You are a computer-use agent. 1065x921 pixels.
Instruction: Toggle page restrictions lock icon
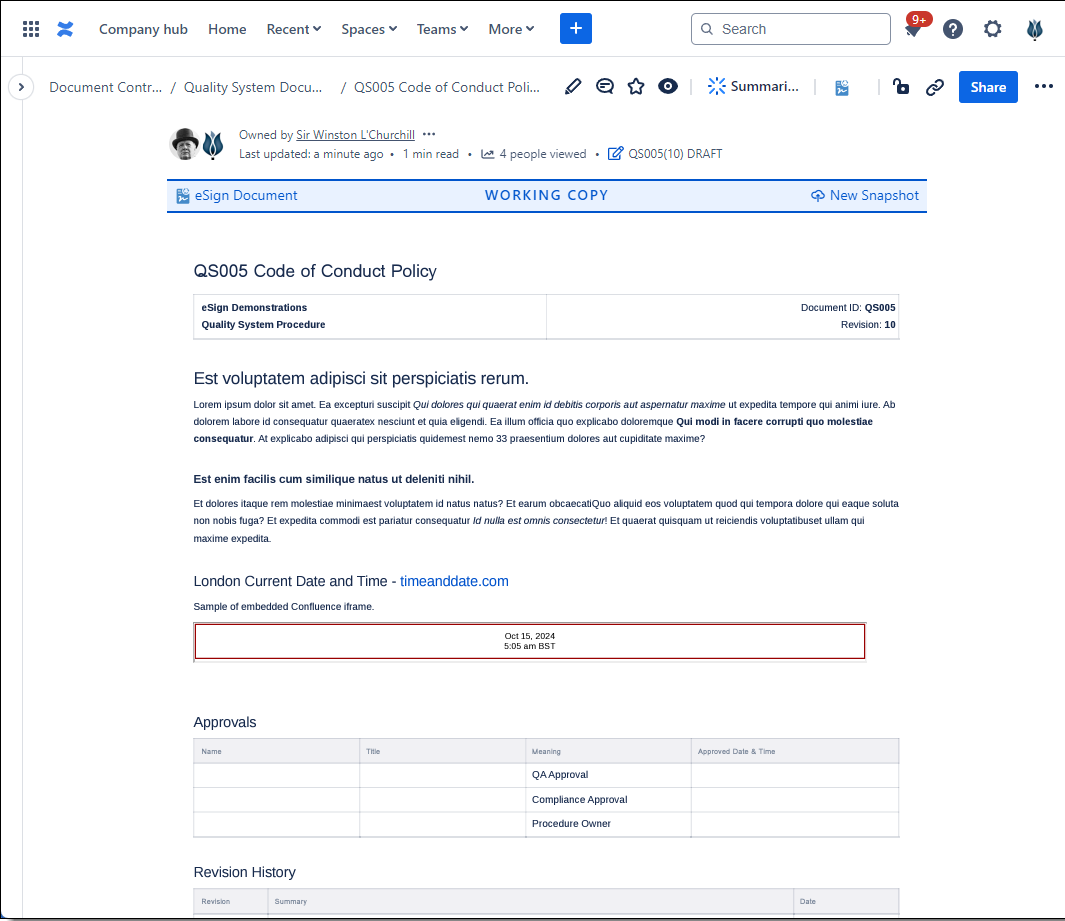[x=901, y=87]
